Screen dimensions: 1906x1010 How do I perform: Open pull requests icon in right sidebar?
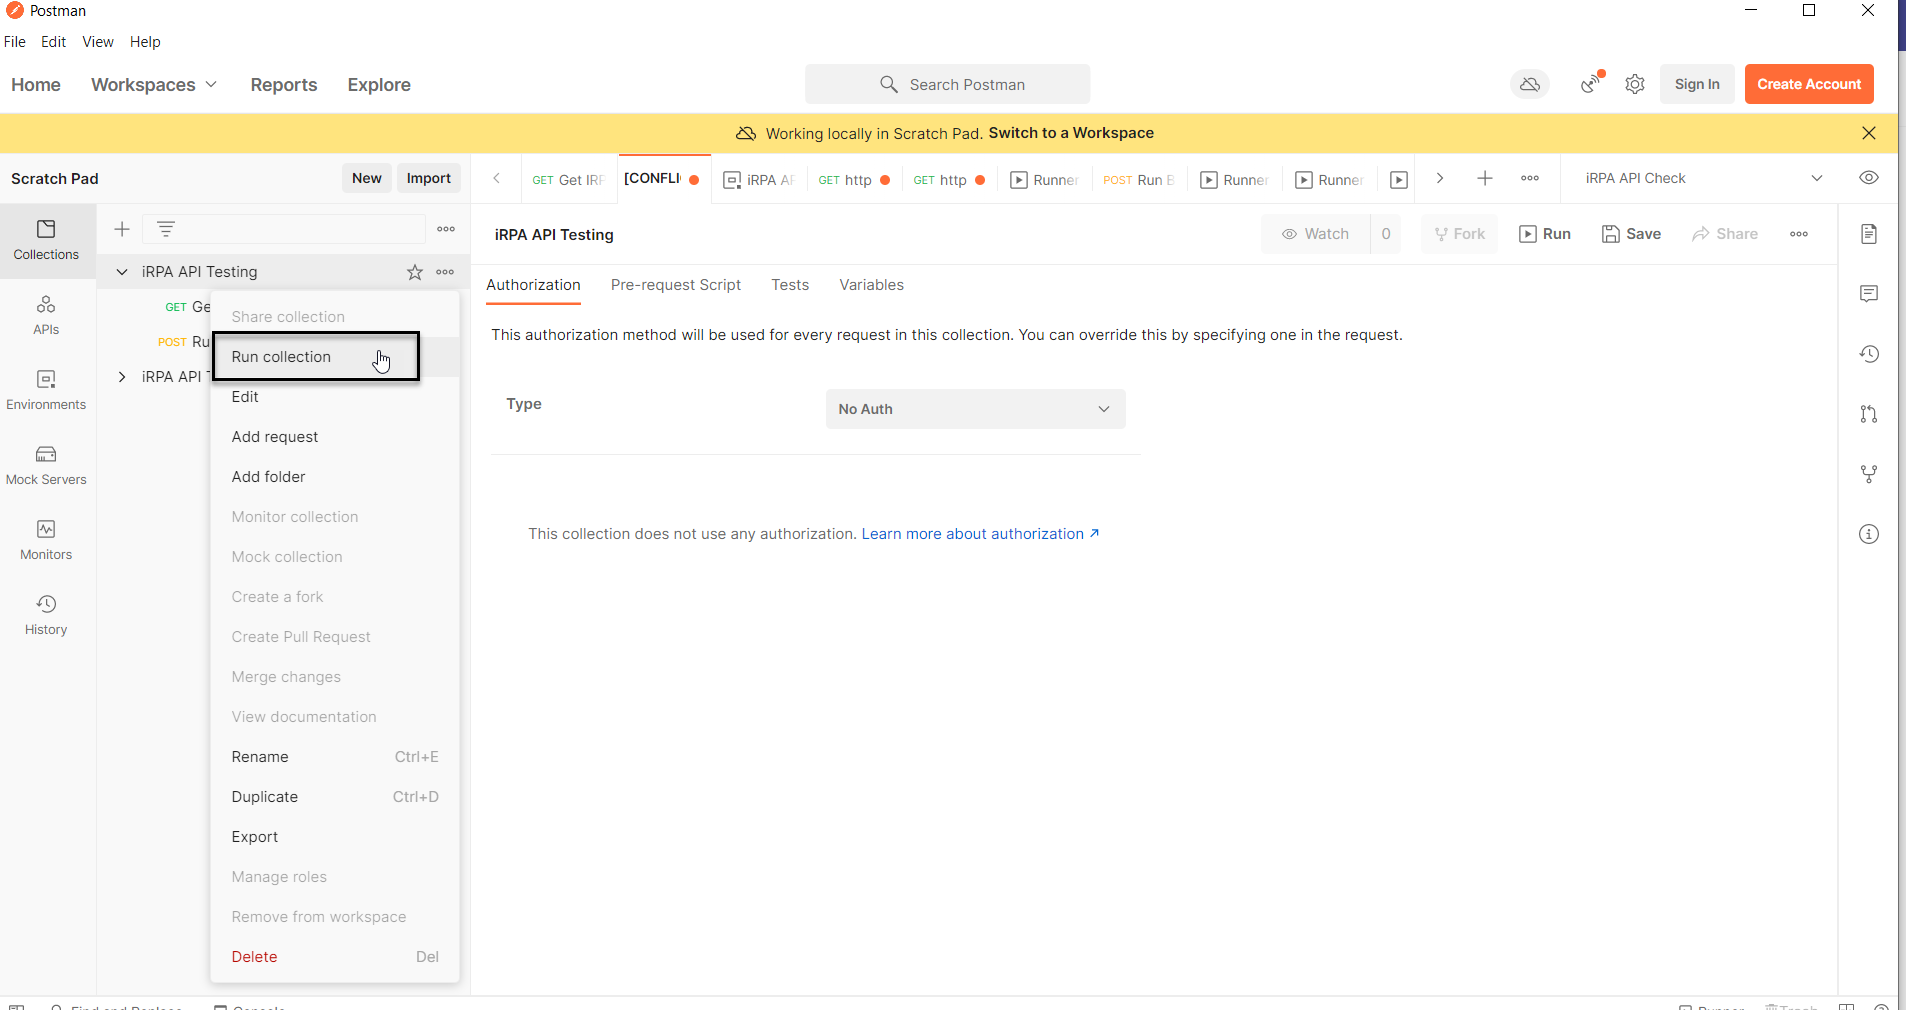tap(1869, 414)
